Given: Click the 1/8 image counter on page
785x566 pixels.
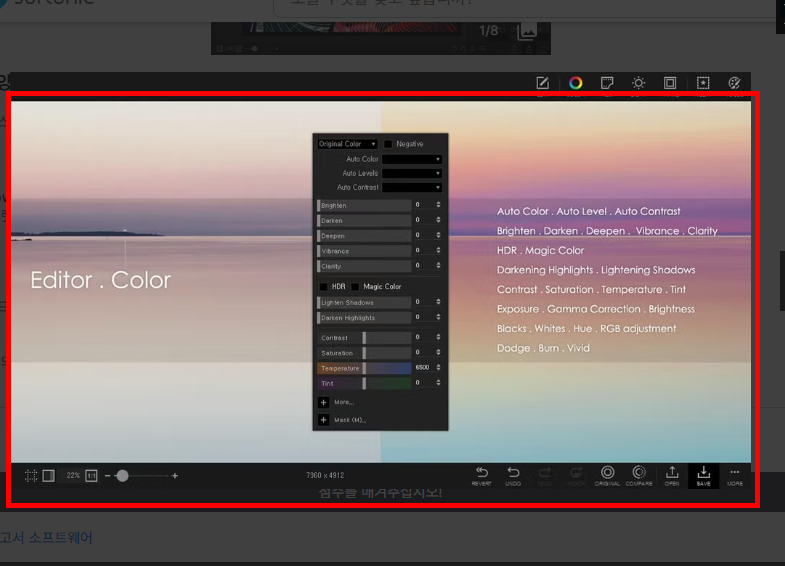Looking at the screenshot, I should (x=488, y=31).
